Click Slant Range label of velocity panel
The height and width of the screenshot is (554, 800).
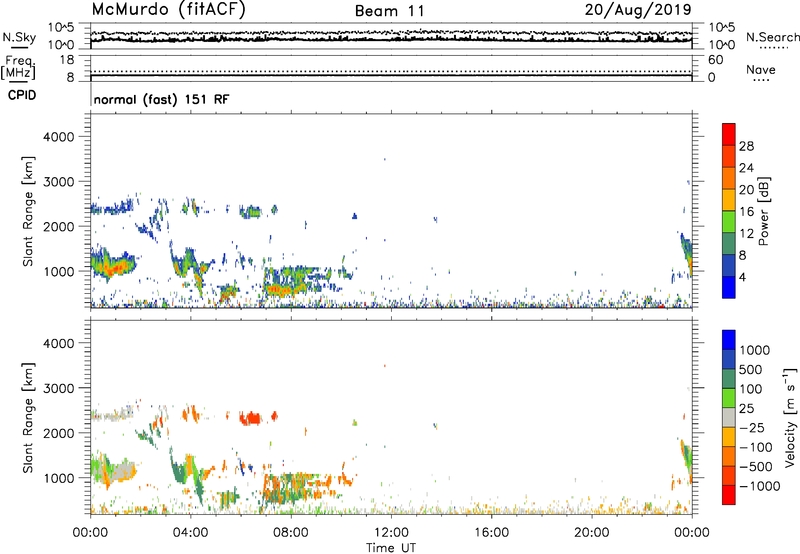pyautogui.click(x=28, y=418)
